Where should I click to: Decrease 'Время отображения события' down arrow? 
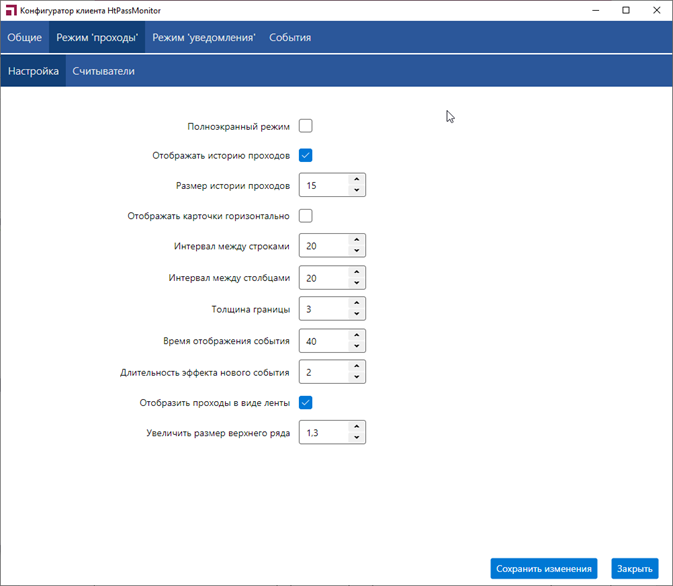pos(356,347)
